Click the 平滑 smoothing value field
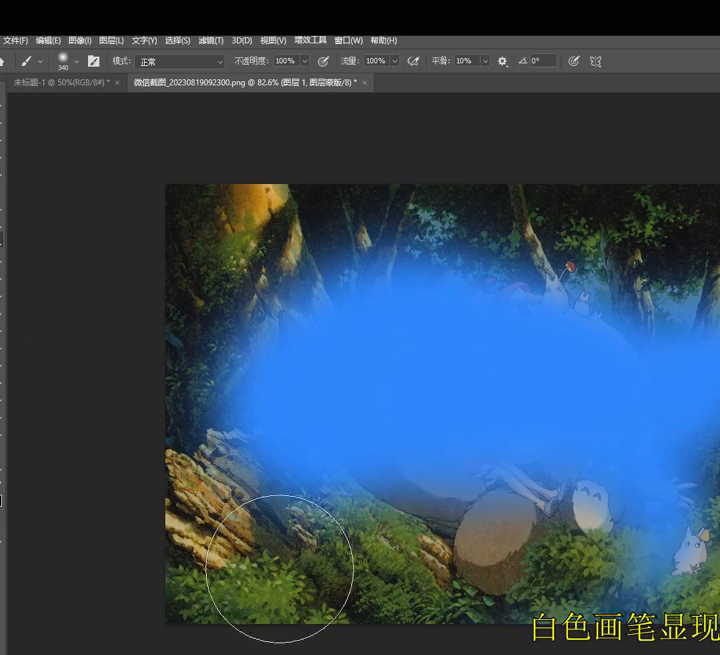Viewport: 720px width, 655px height. coord(467,61)
